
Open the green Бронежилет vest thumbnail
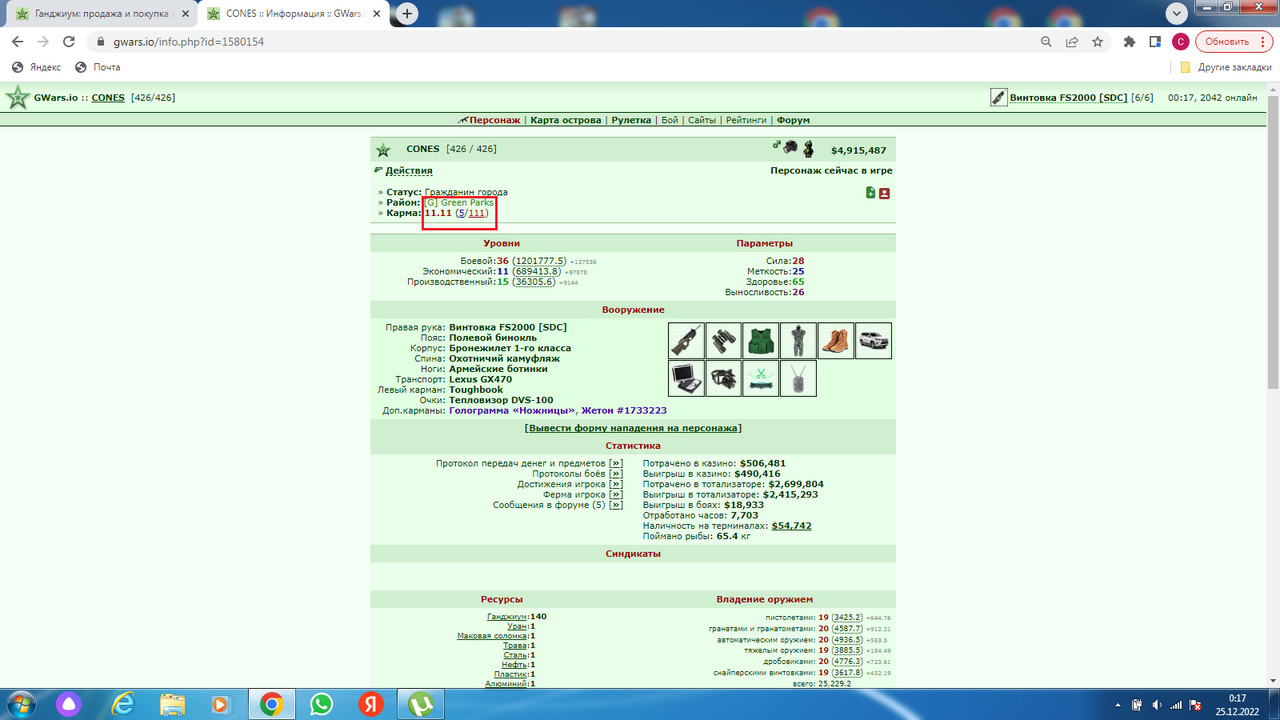point(761,341)
